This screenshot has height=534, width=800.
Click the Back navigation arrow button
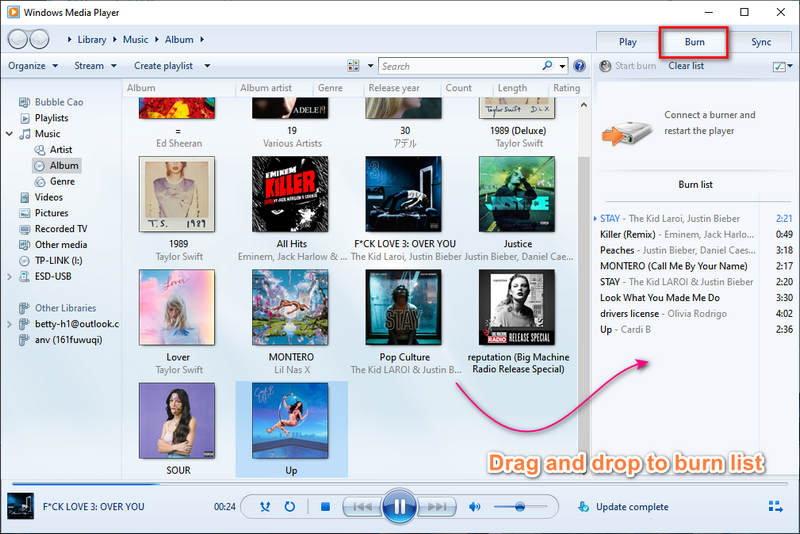pyautogui.click(x=18, y=39)
